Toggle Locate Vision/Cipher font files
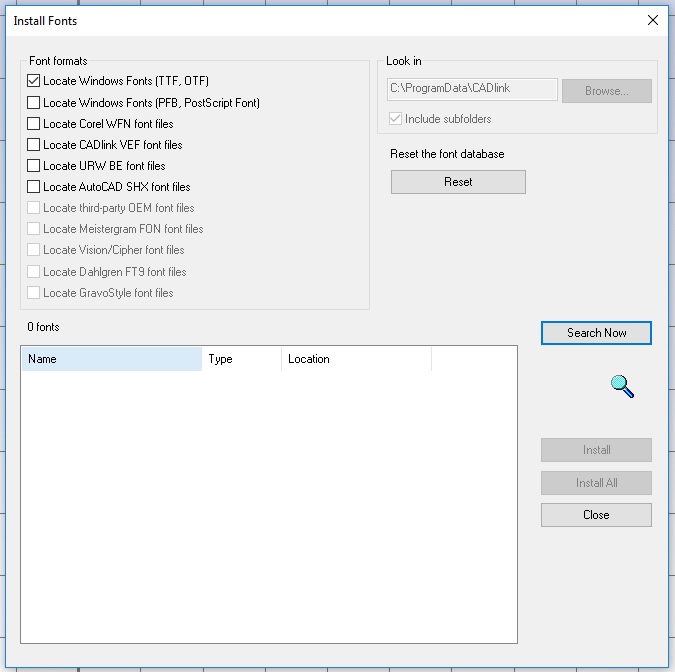The height and width of the screenshot is (672, 675). tap(33, 250)
